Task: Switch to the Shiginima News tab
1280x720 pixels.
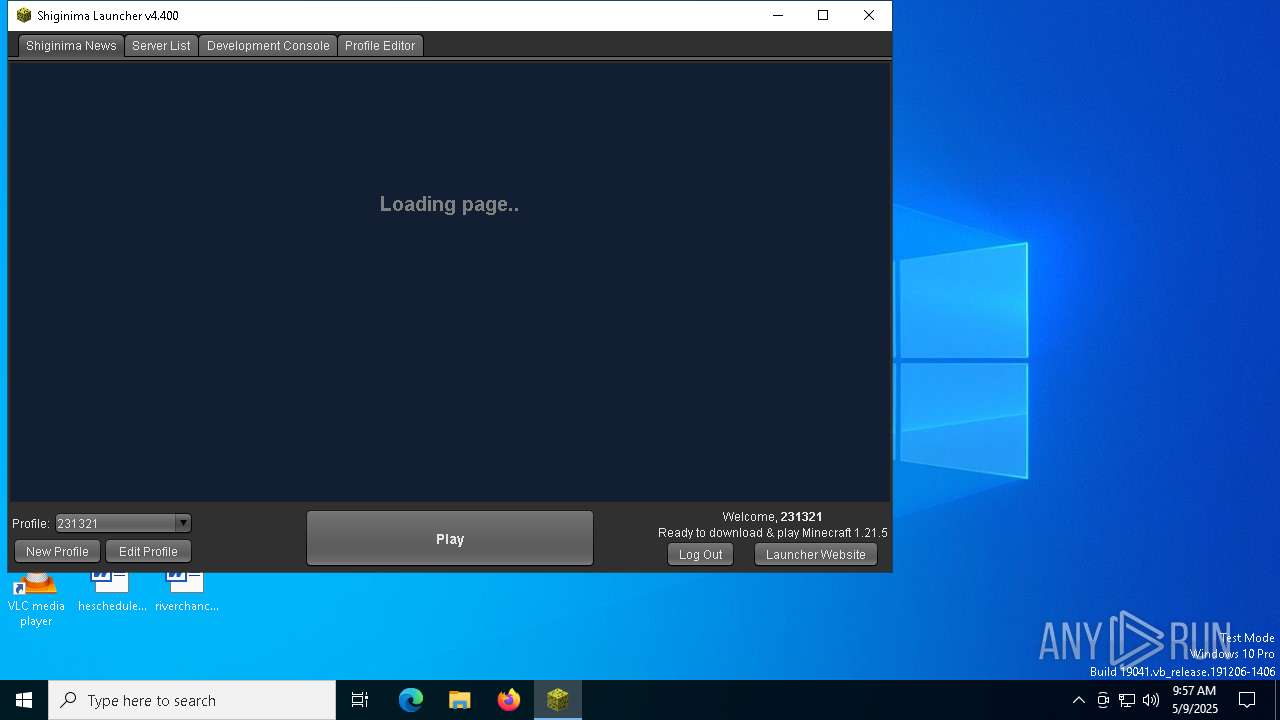Action: [71, 45]
